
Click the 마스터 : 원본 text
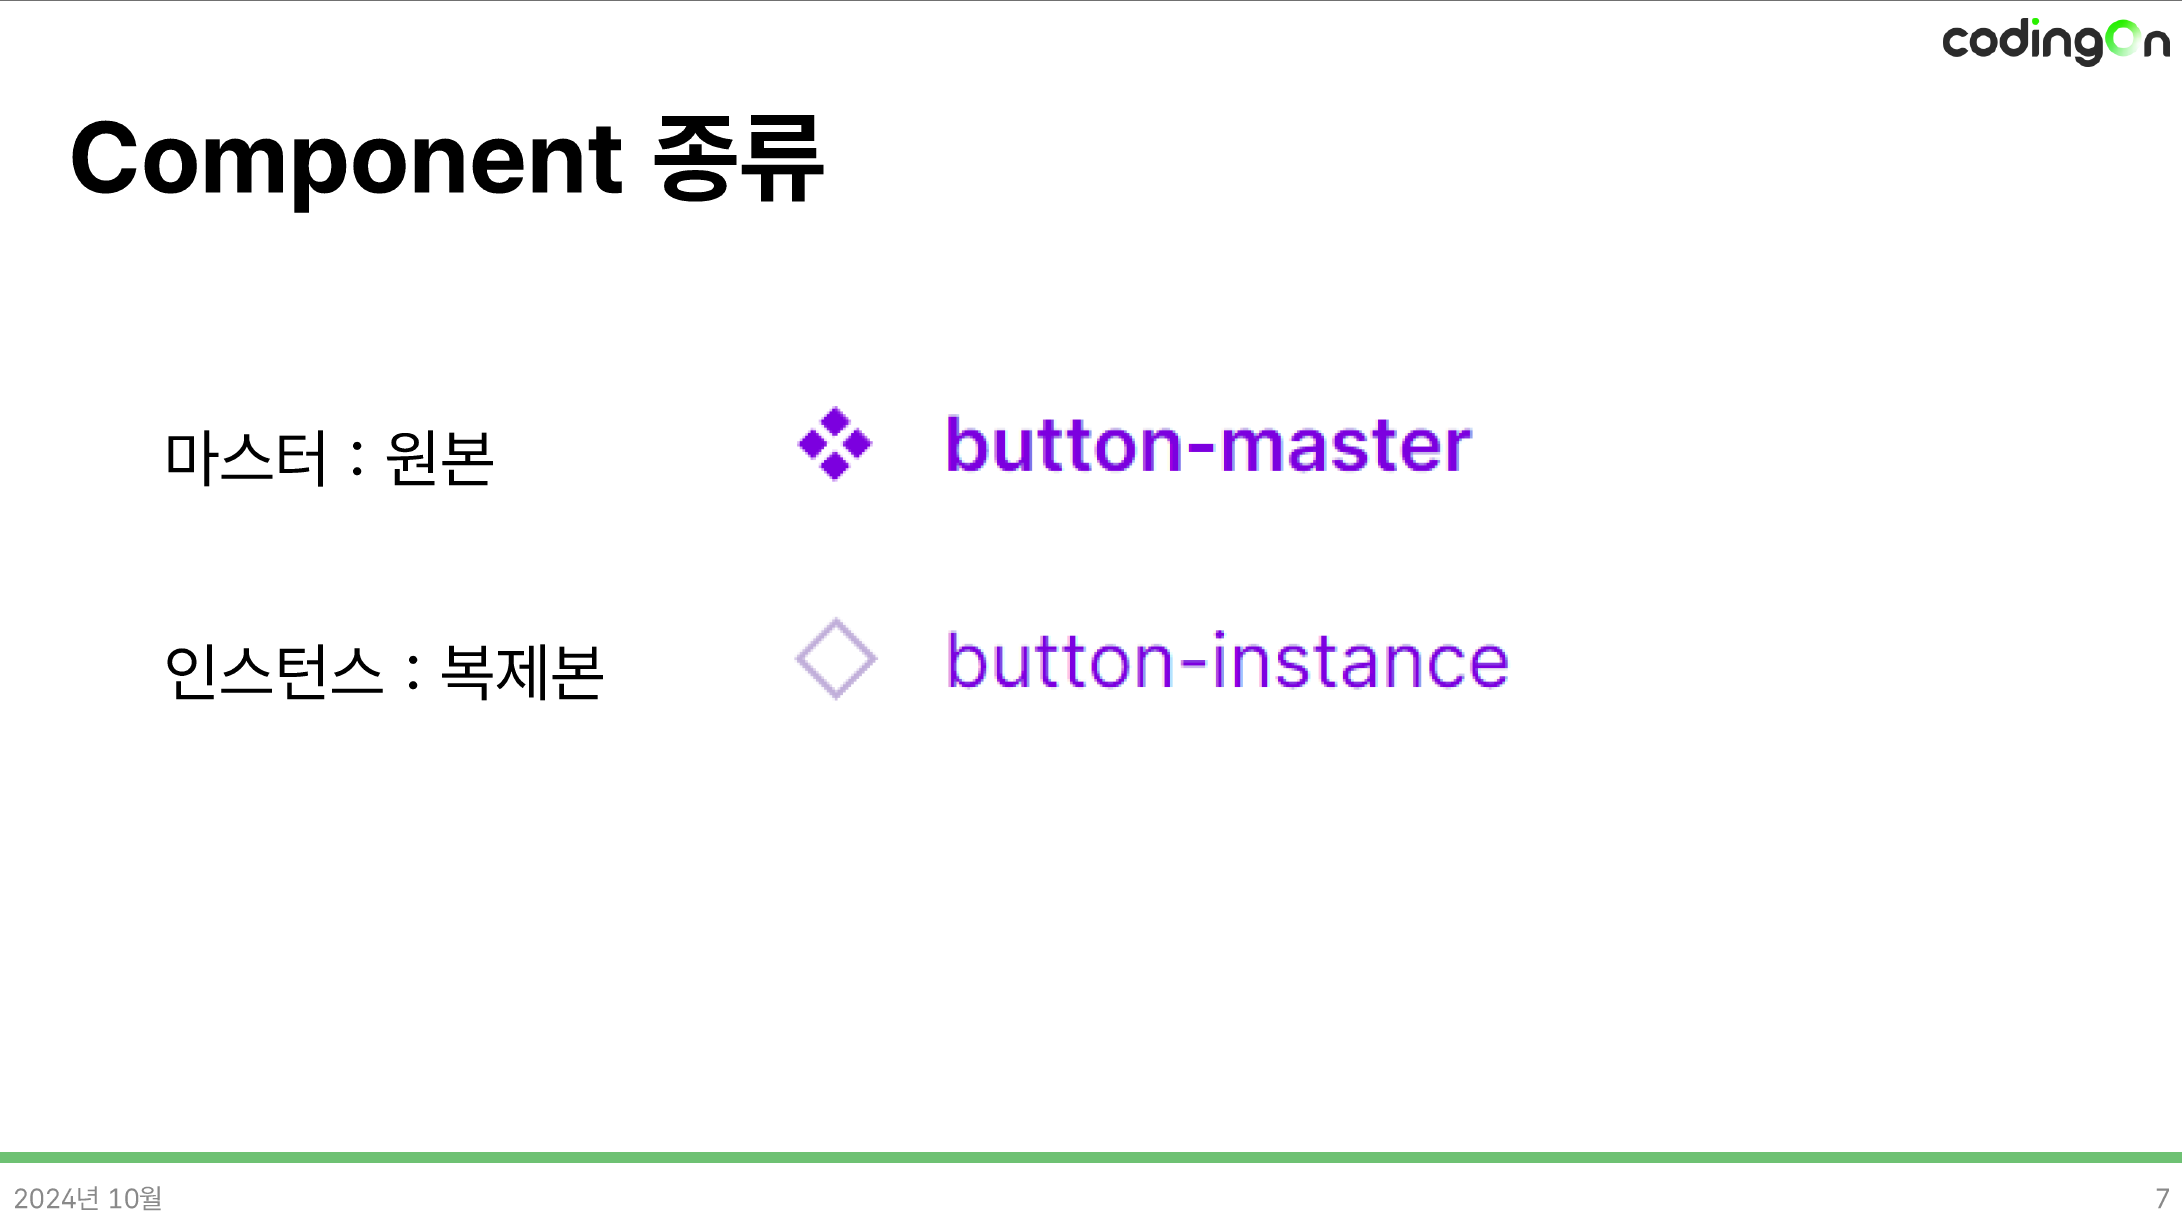[x=329, y=458]
